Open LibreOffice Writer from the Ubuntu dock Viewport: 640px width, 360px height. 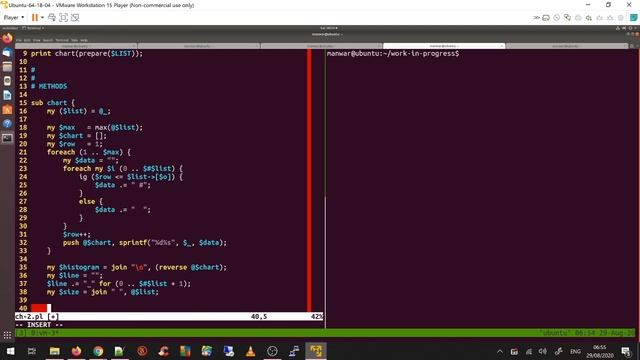click(x=7, y=95)
